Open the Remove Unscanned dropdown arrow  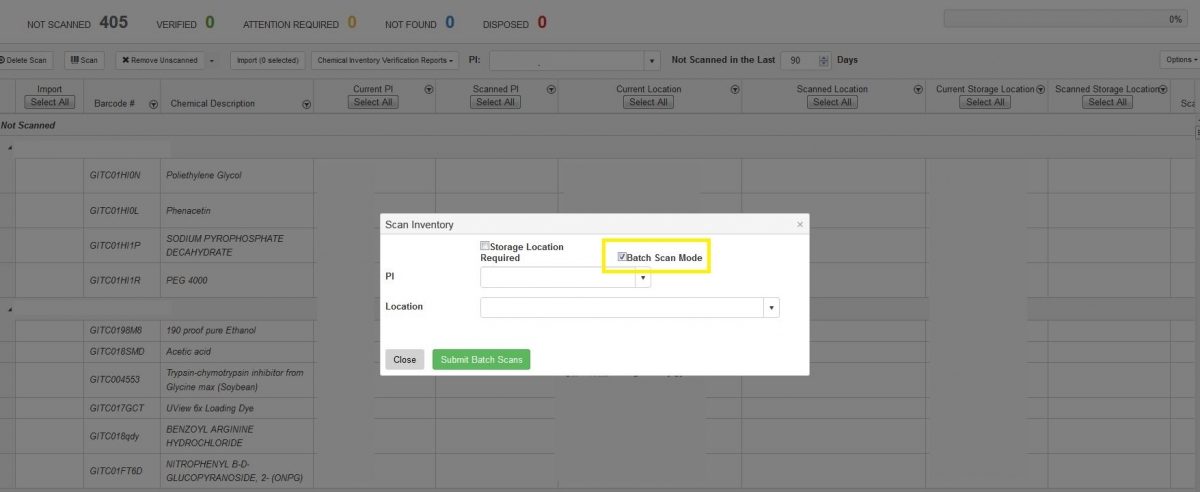click(x=211, y=60)
